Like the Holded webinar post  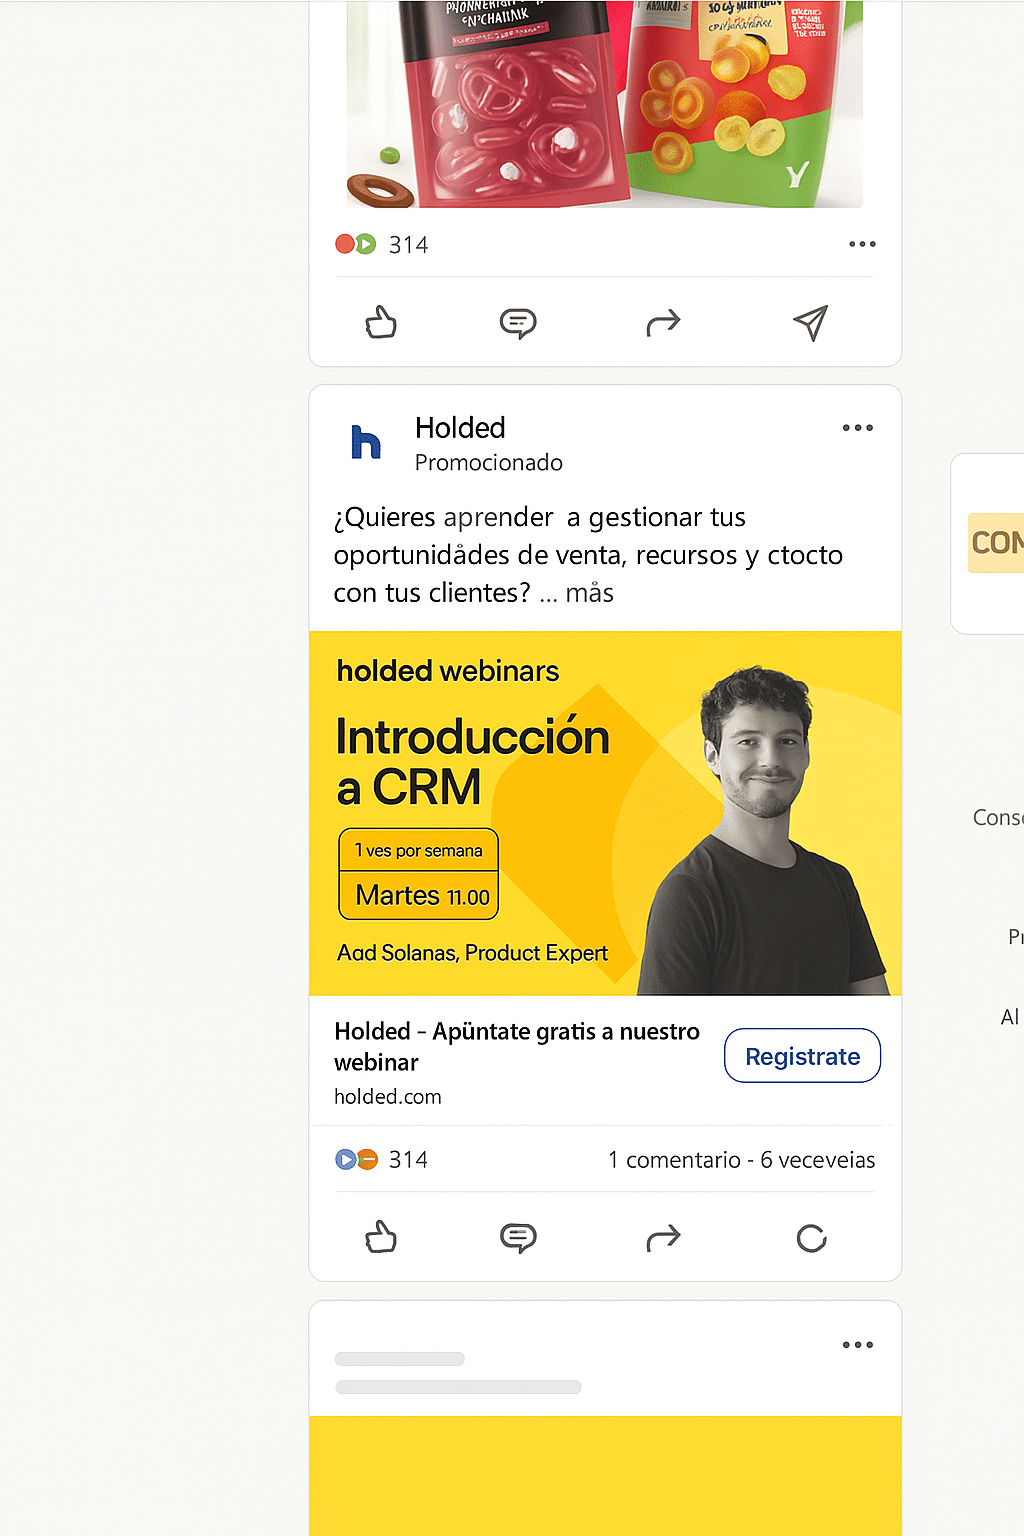click(x=381, y=1238)
